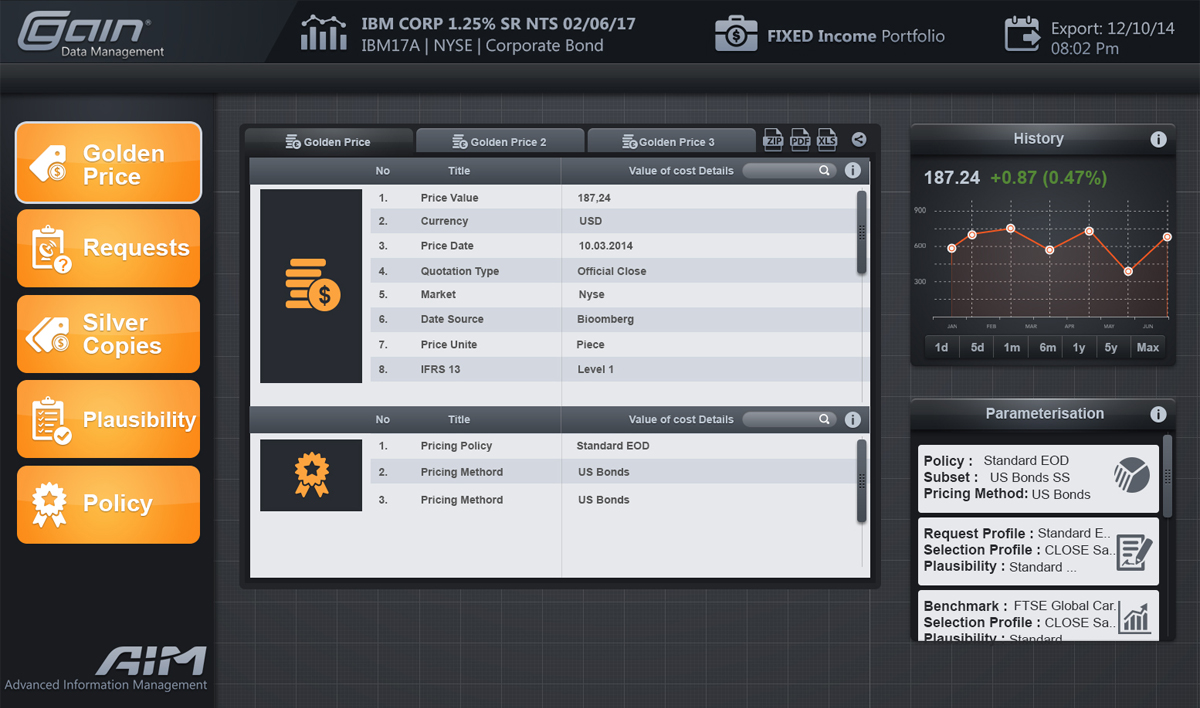Click the pie chart icon in Policy card

click(1131, 474)
